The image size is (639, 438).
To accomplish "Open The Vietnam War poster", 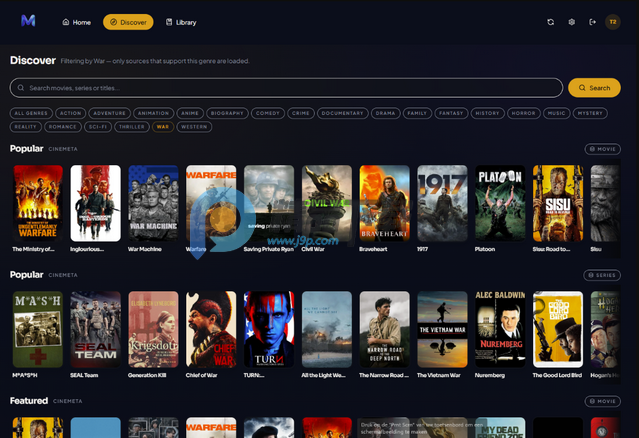I will (443, 329).
